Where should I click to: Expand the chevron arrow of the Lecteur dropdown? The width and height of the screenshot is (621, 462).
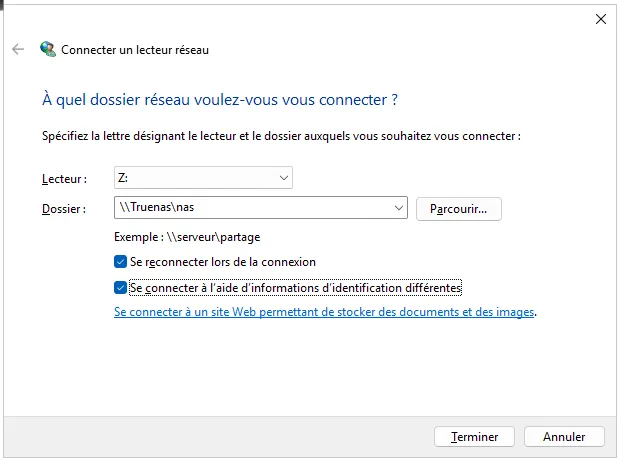tap(284, 178)
